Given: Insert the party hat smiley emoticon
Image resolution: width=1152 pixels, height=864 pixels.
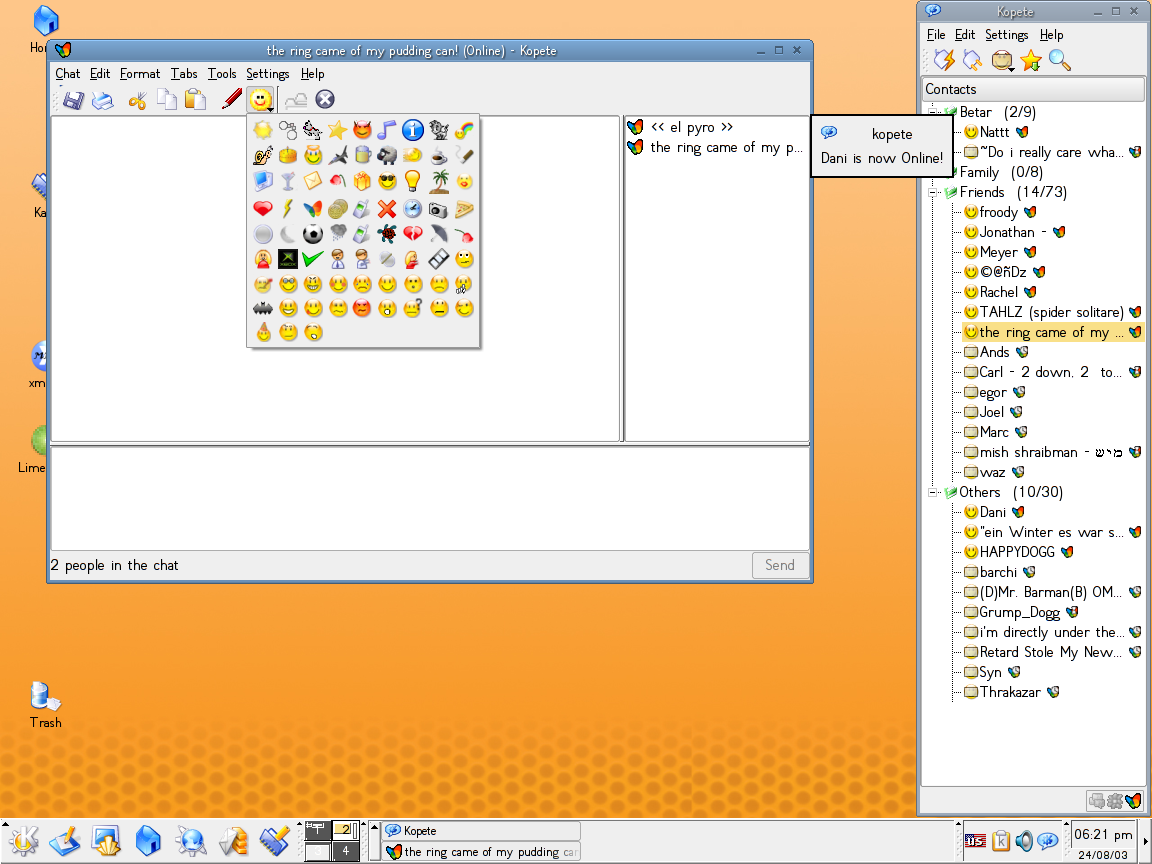Looking at the screenshot, I should (263, 333).
